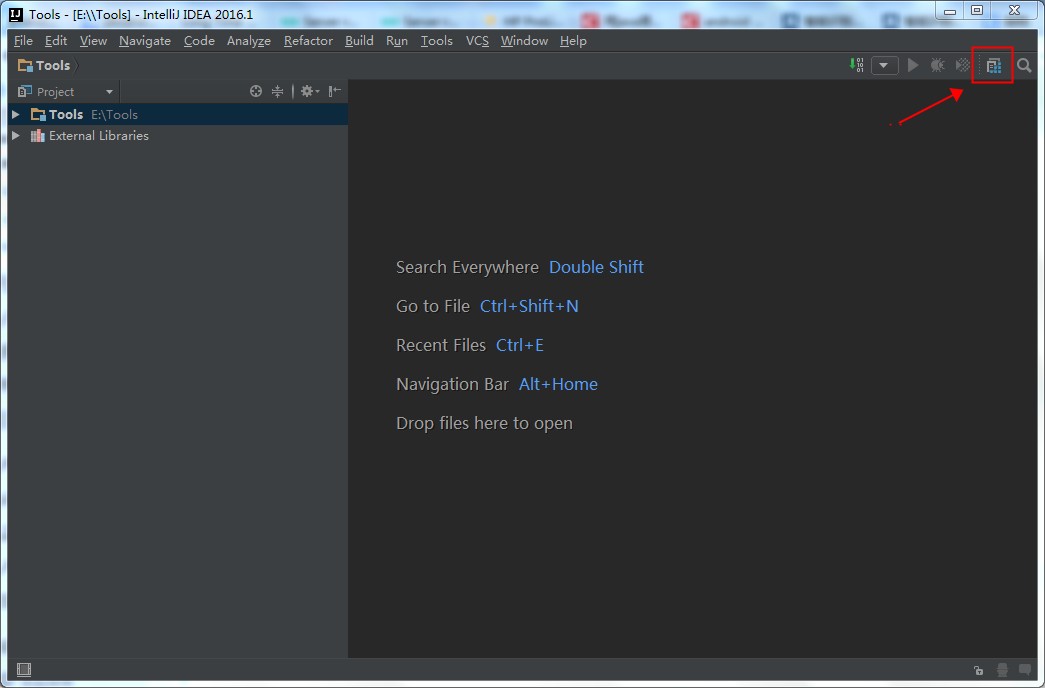Image resolution: width=1045 pixels, height=688 pixels.
Task: Click Tools breadcrumb in navigation bar
Action: coord(44,65)
